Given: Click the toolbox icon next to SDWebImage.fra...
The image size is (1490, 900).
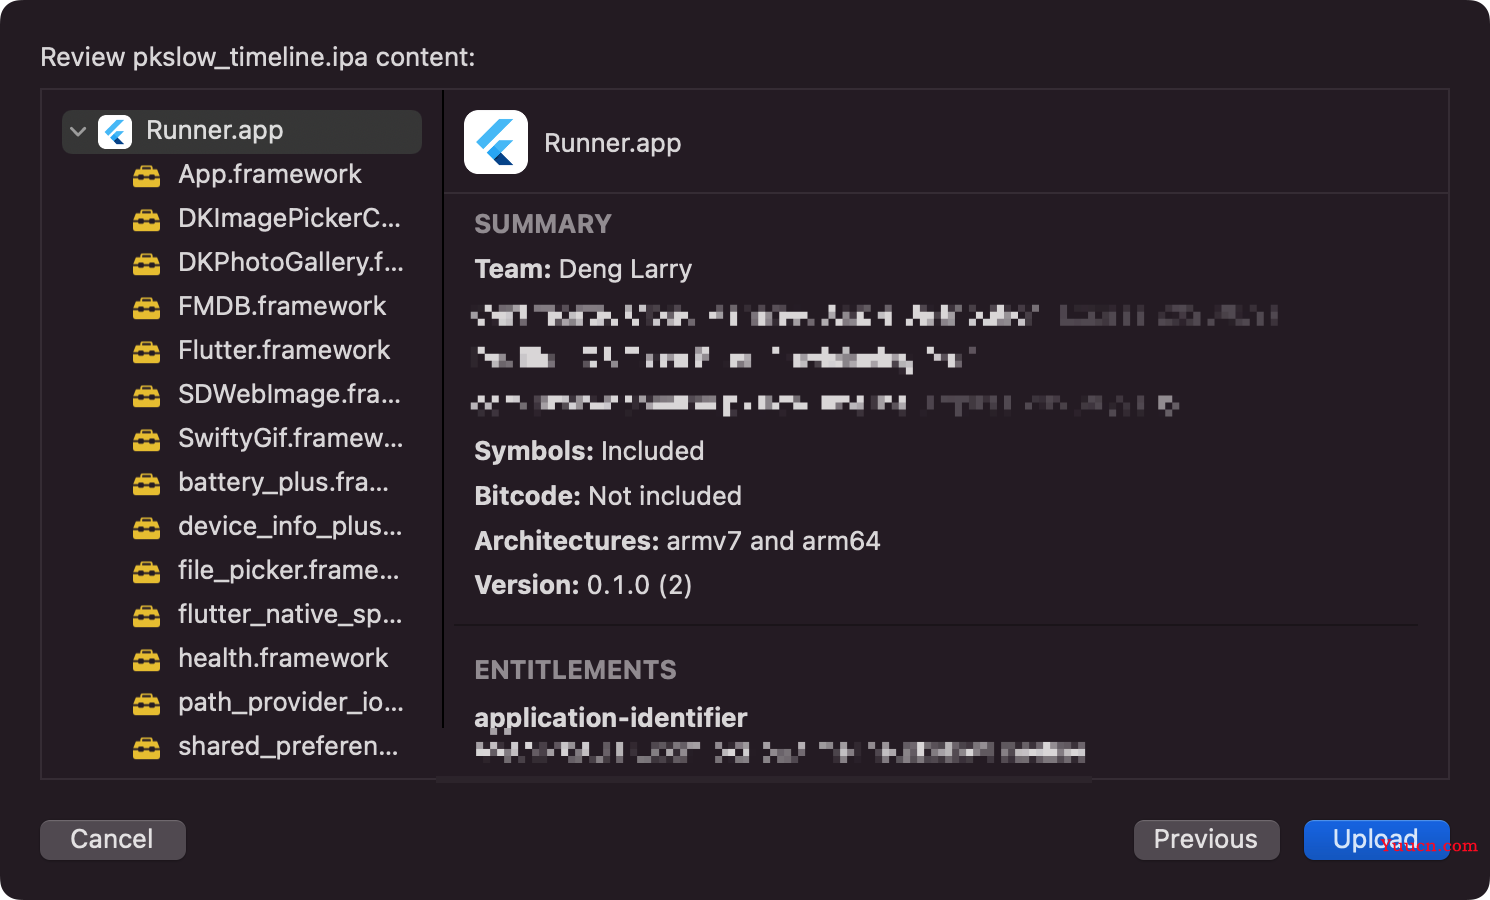Looking at the screenshot, I should point(147,396).
